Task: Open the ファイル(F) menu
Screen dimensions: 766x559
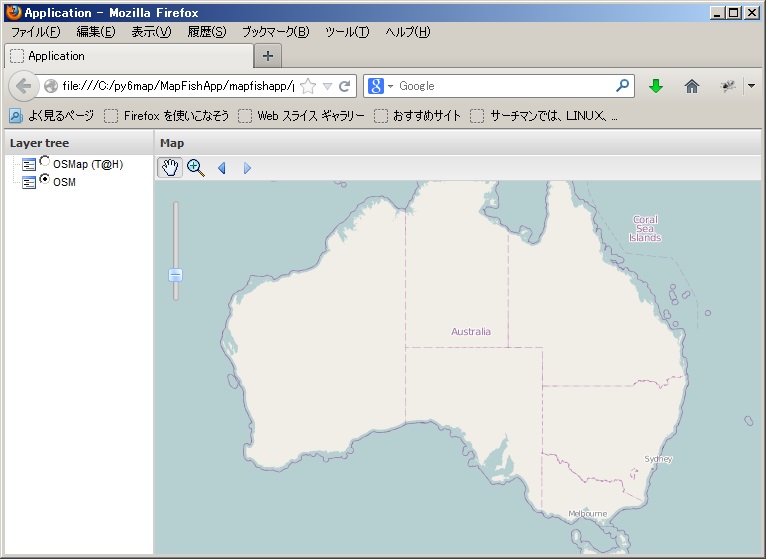Action: 35,32
